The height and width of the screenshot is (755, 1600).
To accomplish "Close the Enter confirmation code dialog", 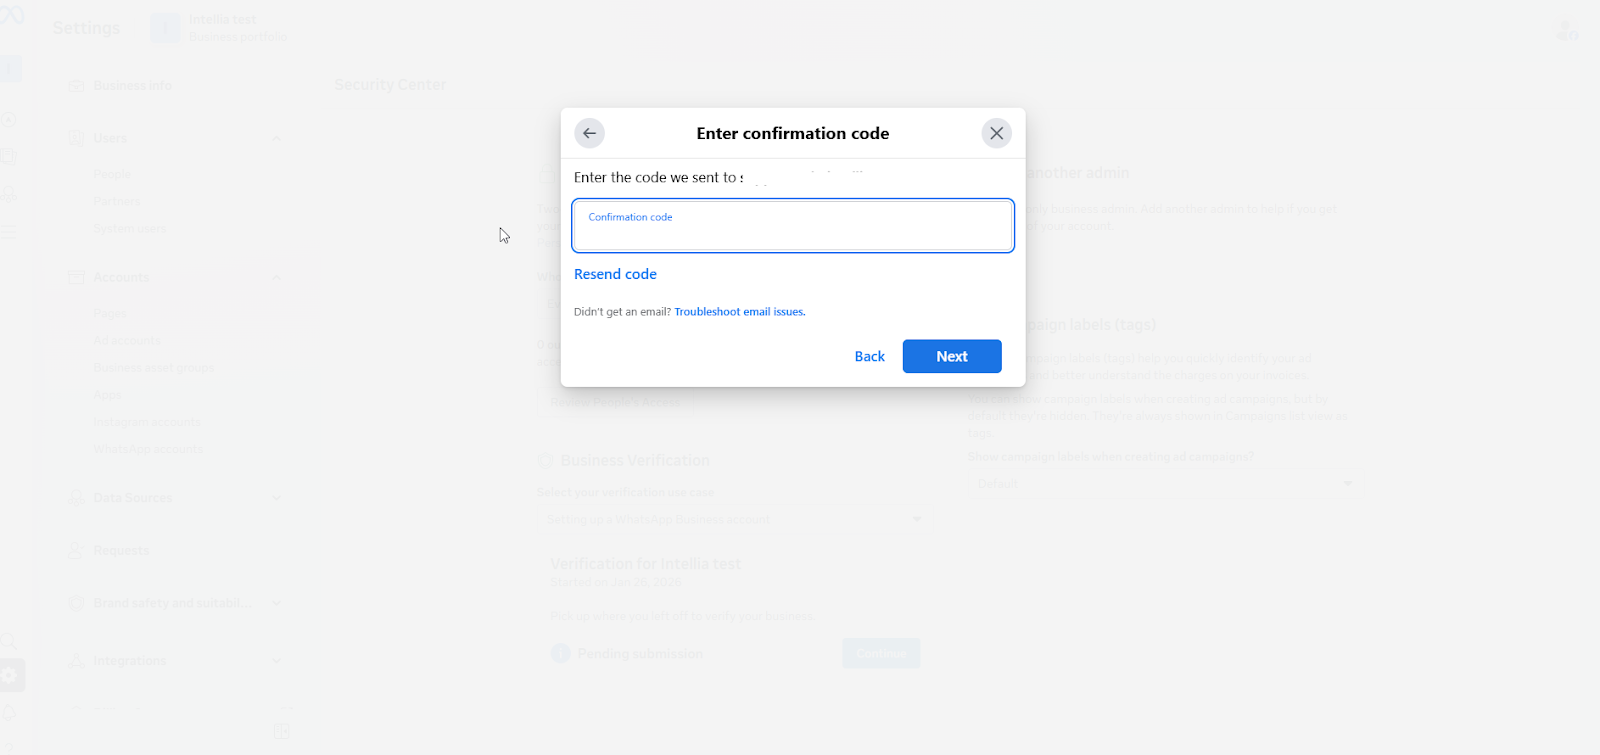I will tap(996, 133).
